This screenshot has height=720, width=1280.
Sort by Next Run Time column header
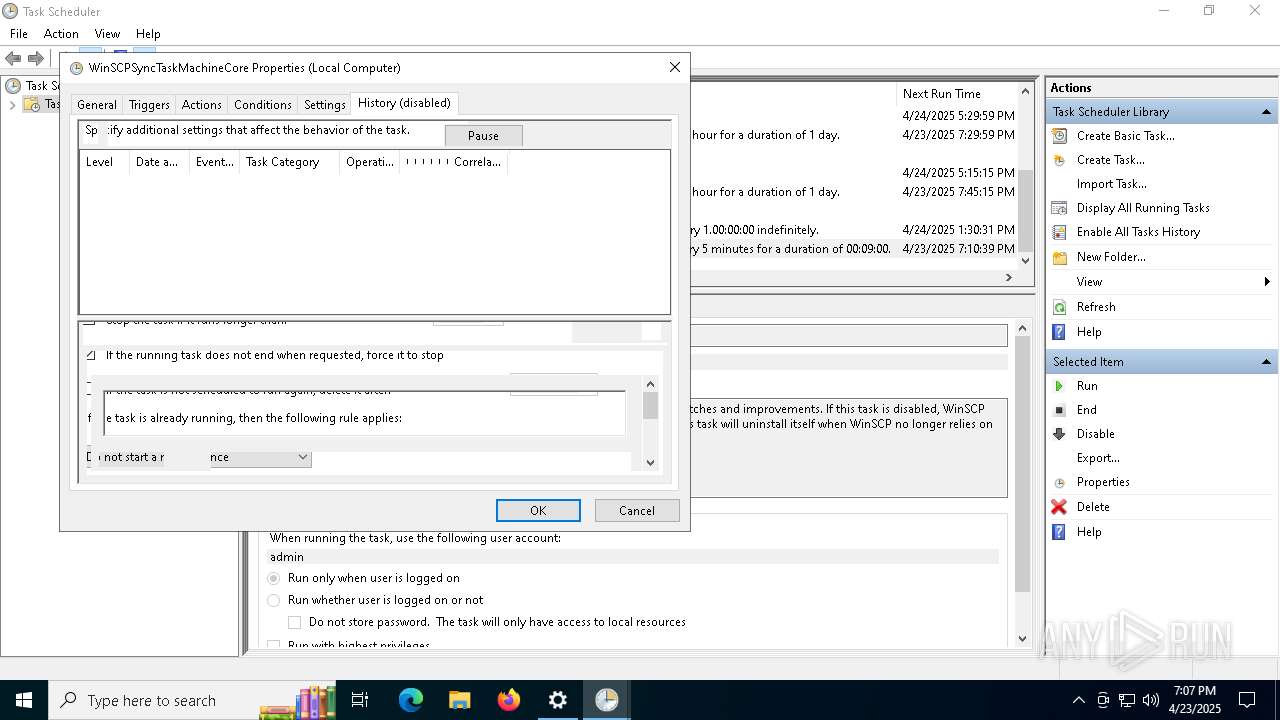pyautogui.click(x=942, y=94)
